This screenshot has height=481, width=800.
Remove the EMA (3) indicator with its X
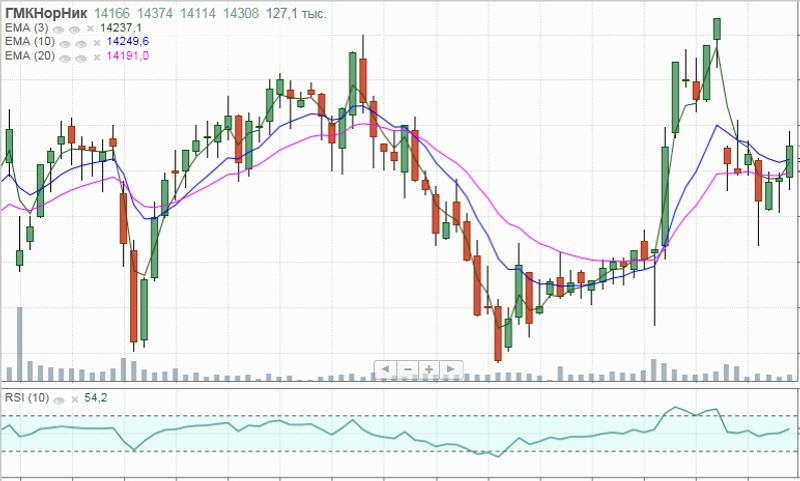click(90, 29)
